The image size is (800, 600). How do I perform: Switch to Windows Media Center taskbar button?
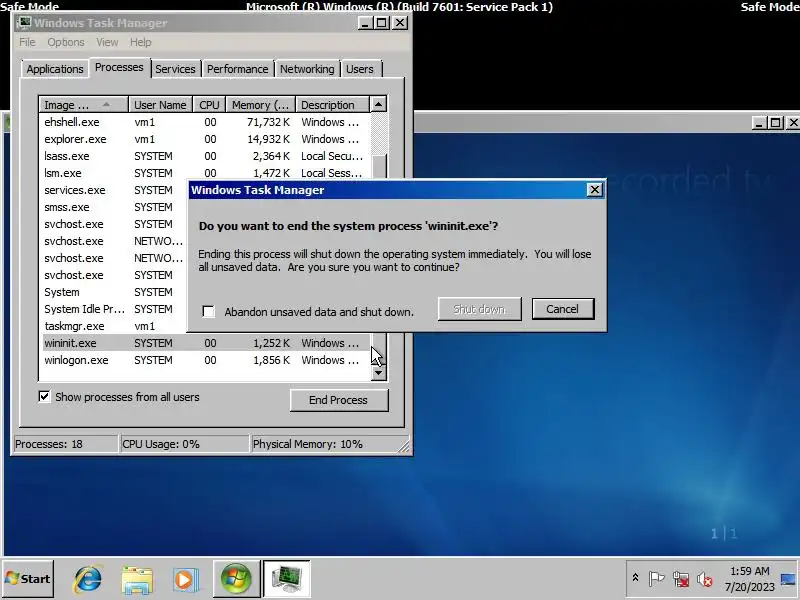[236, 579]
